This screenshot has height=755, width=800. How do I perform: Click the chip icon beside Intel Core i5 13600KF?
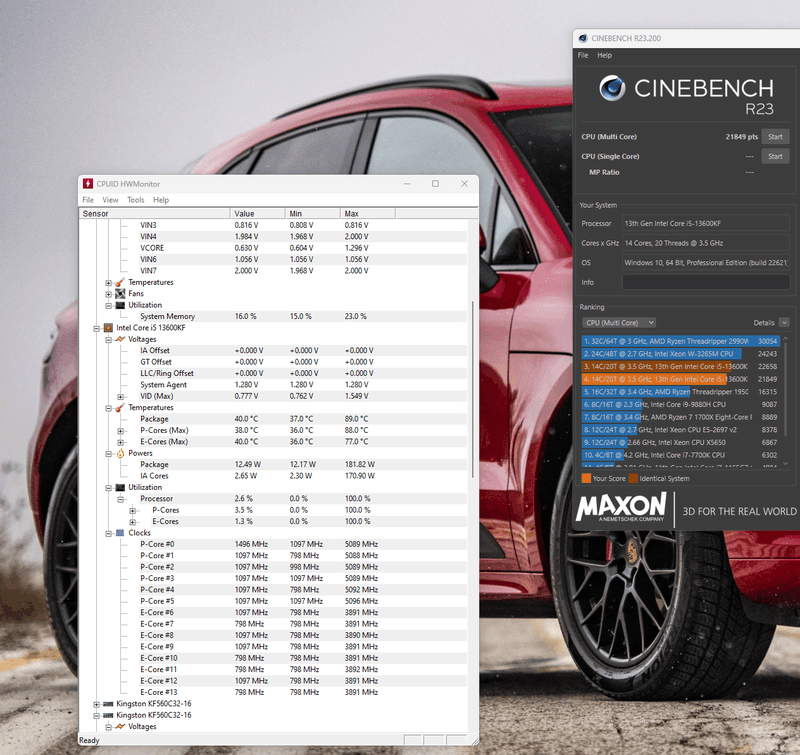pos(108,328)
